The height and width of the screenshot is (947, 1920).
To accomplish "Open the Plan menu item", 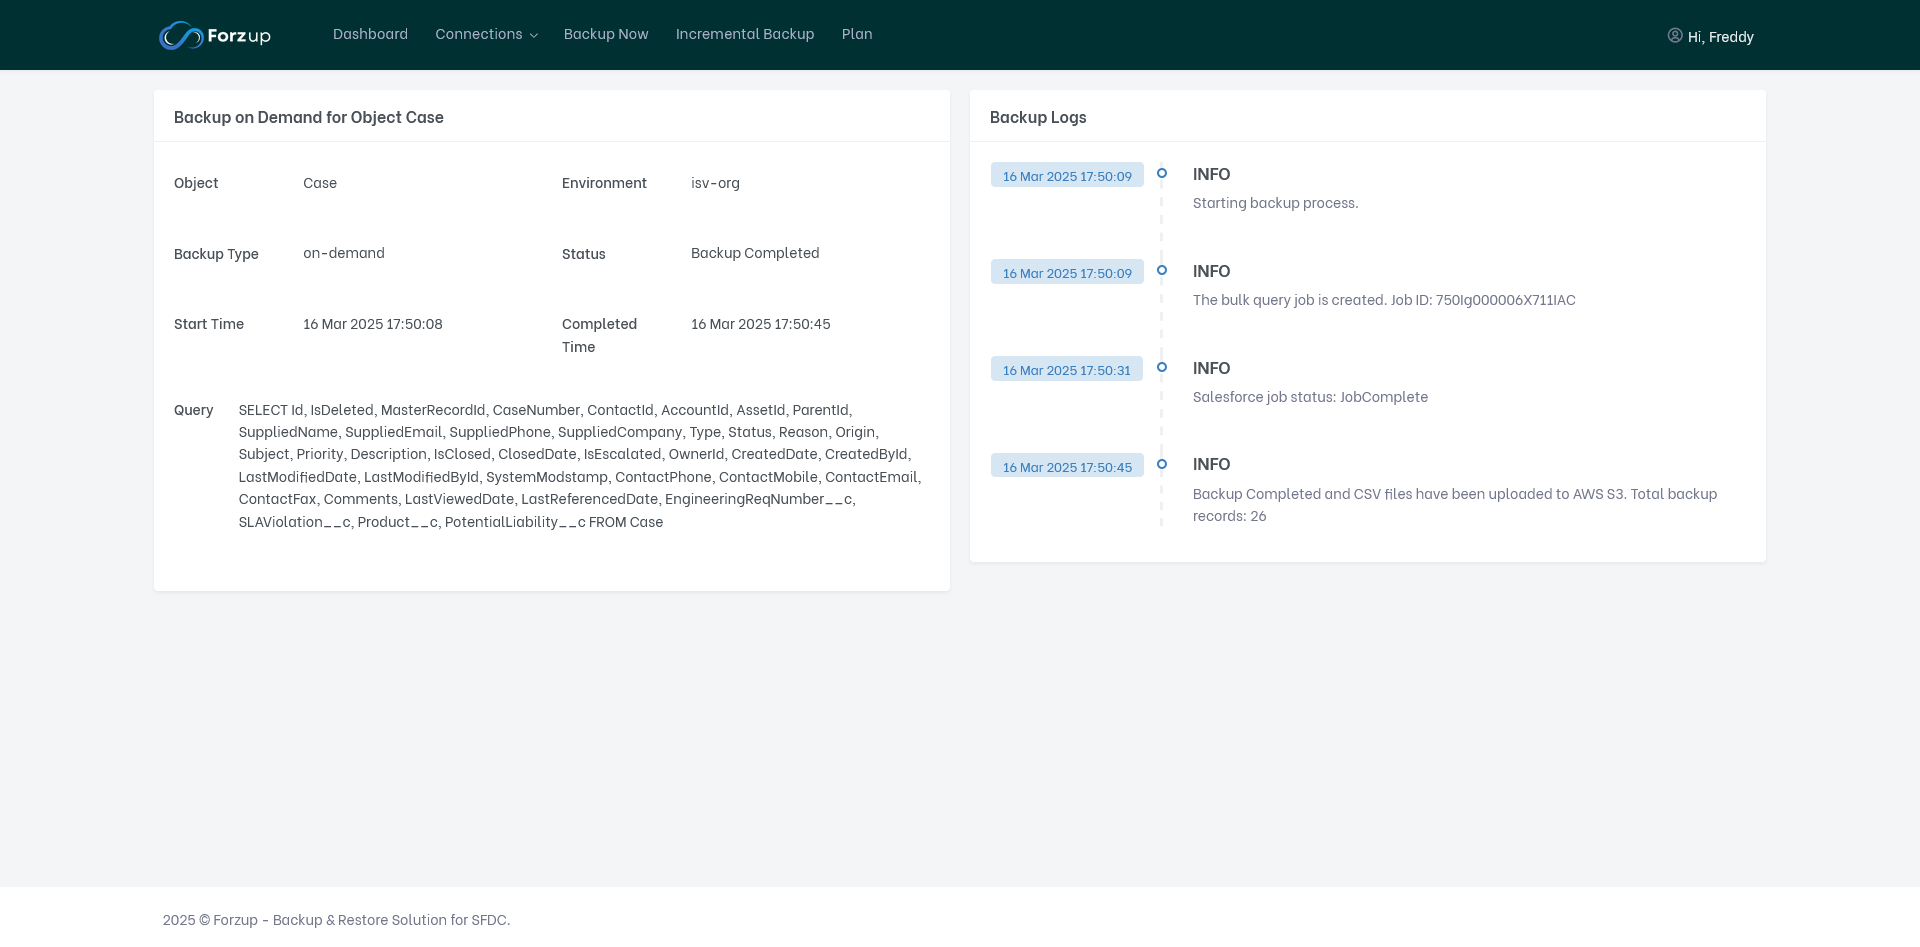I will pyautogui.click(x=857, y=34).
